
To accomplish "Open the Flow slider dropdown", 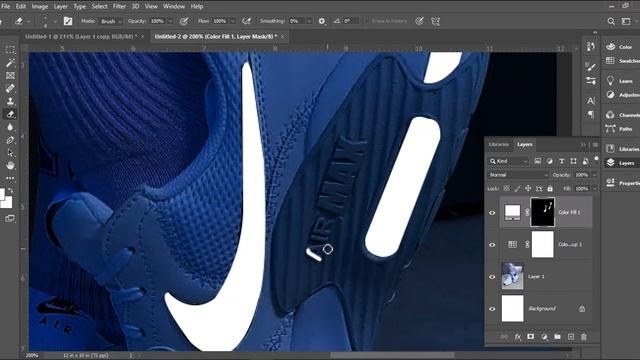I will (233, 21).
